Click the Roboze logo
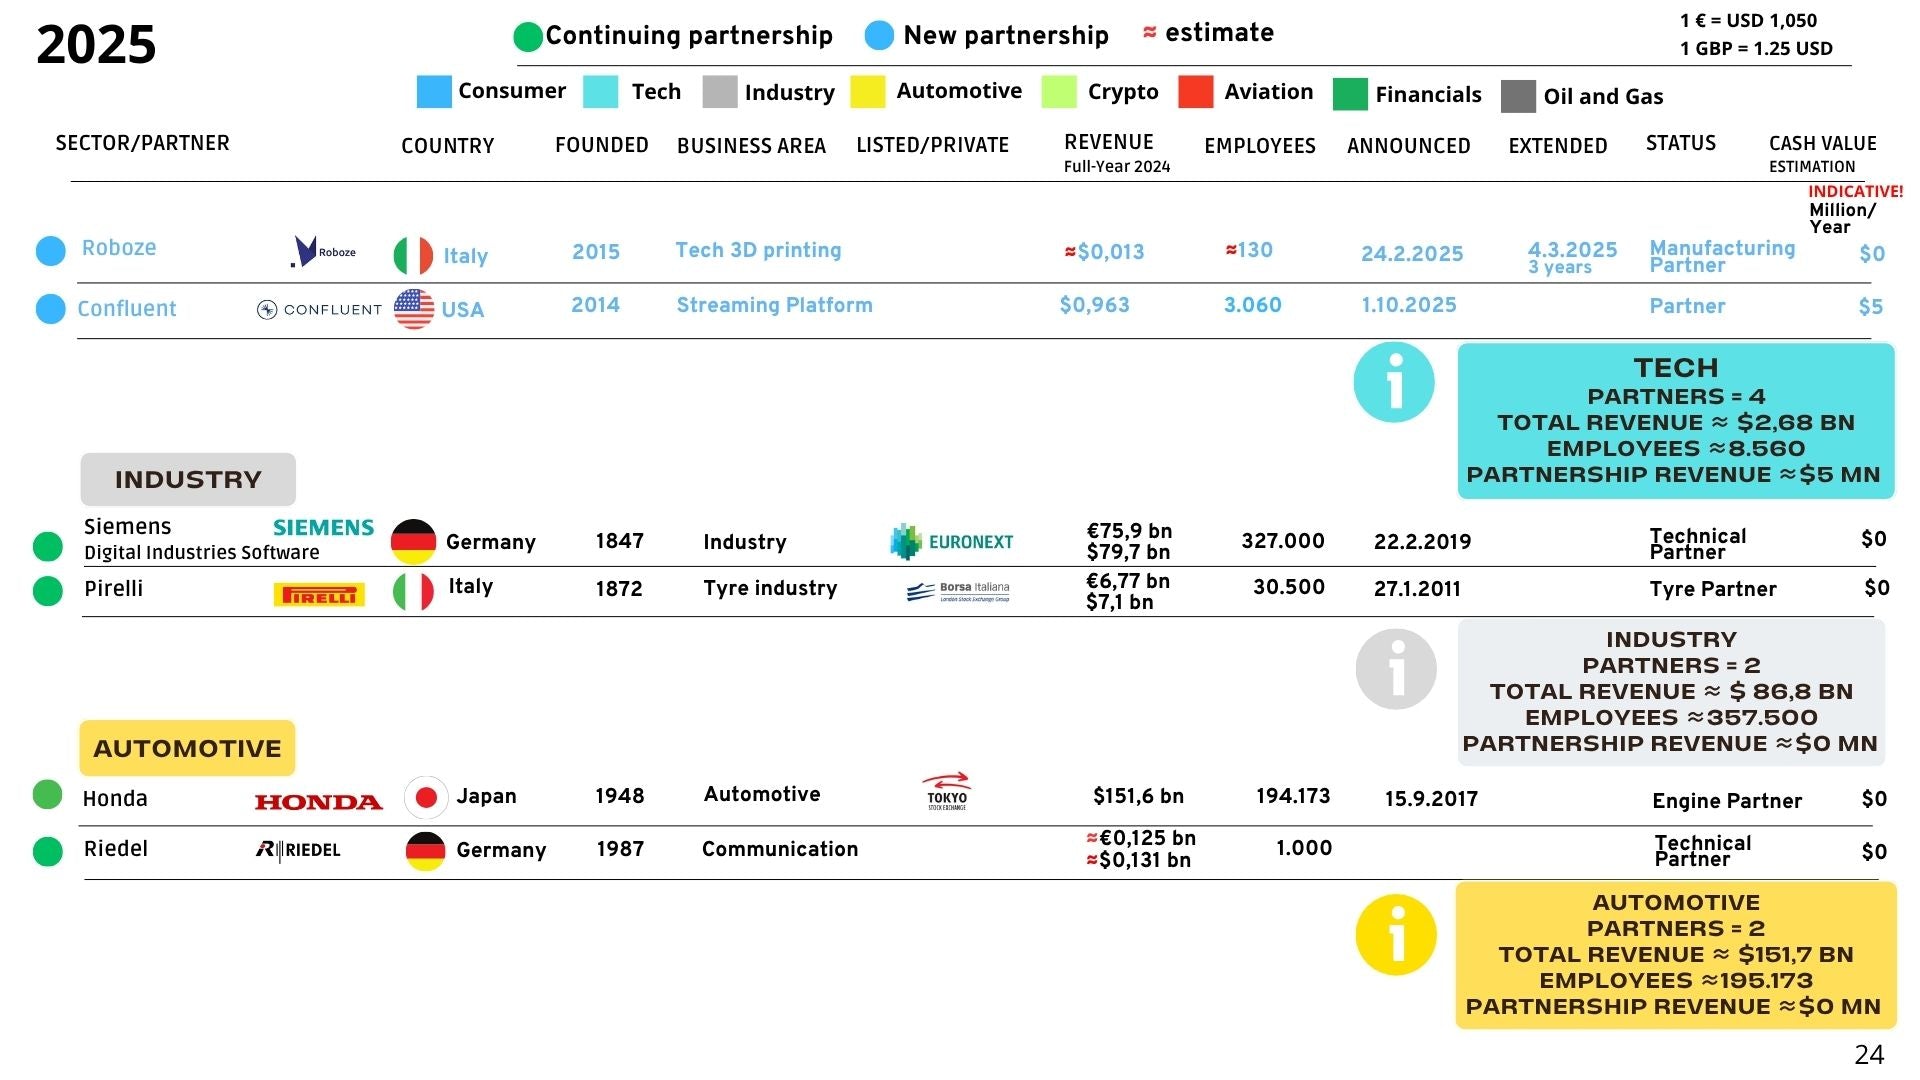Image resolution: width=1920 pixels, height=1080 pixels. [322, 251]
